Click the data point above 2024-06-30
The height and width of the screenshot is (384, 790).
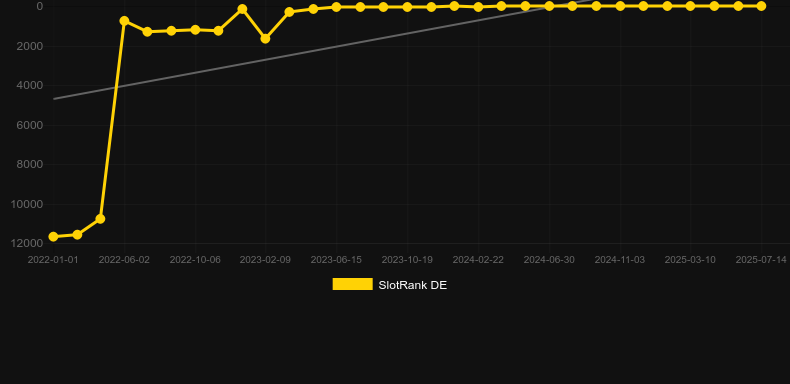pos(549,6)
